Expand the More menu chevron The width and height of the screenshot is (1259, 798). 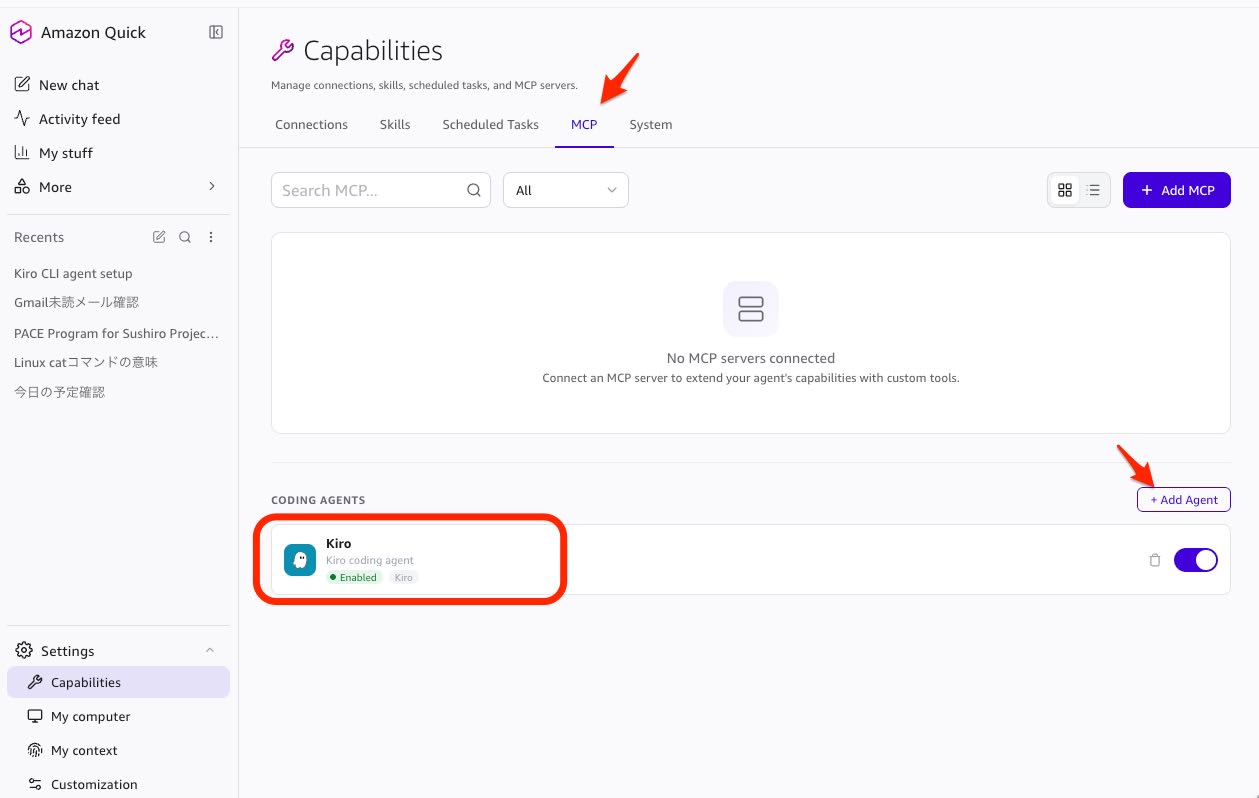pos(211,187)
